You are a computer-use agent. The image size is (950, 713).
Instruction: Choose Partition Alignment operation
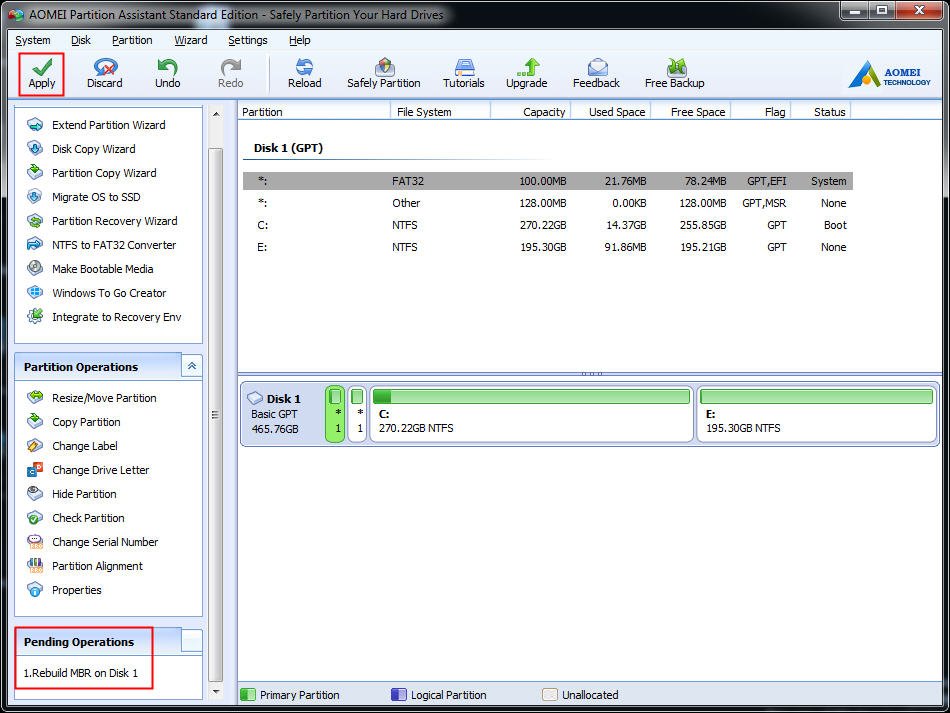[x=85, y=566]
